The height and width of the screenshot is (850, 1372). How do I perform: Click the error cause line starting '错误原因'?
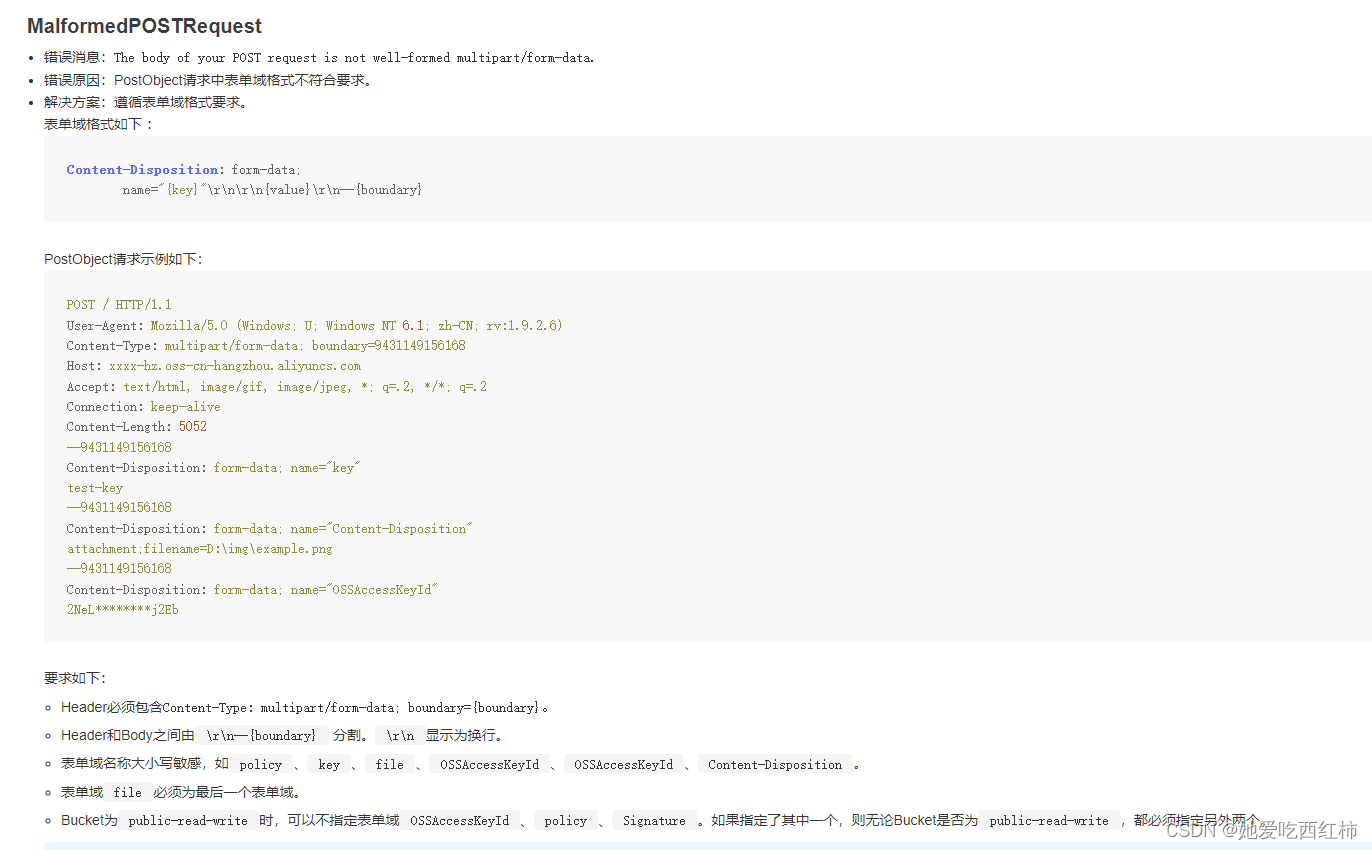pyautogui.click(x=208, y=80)
